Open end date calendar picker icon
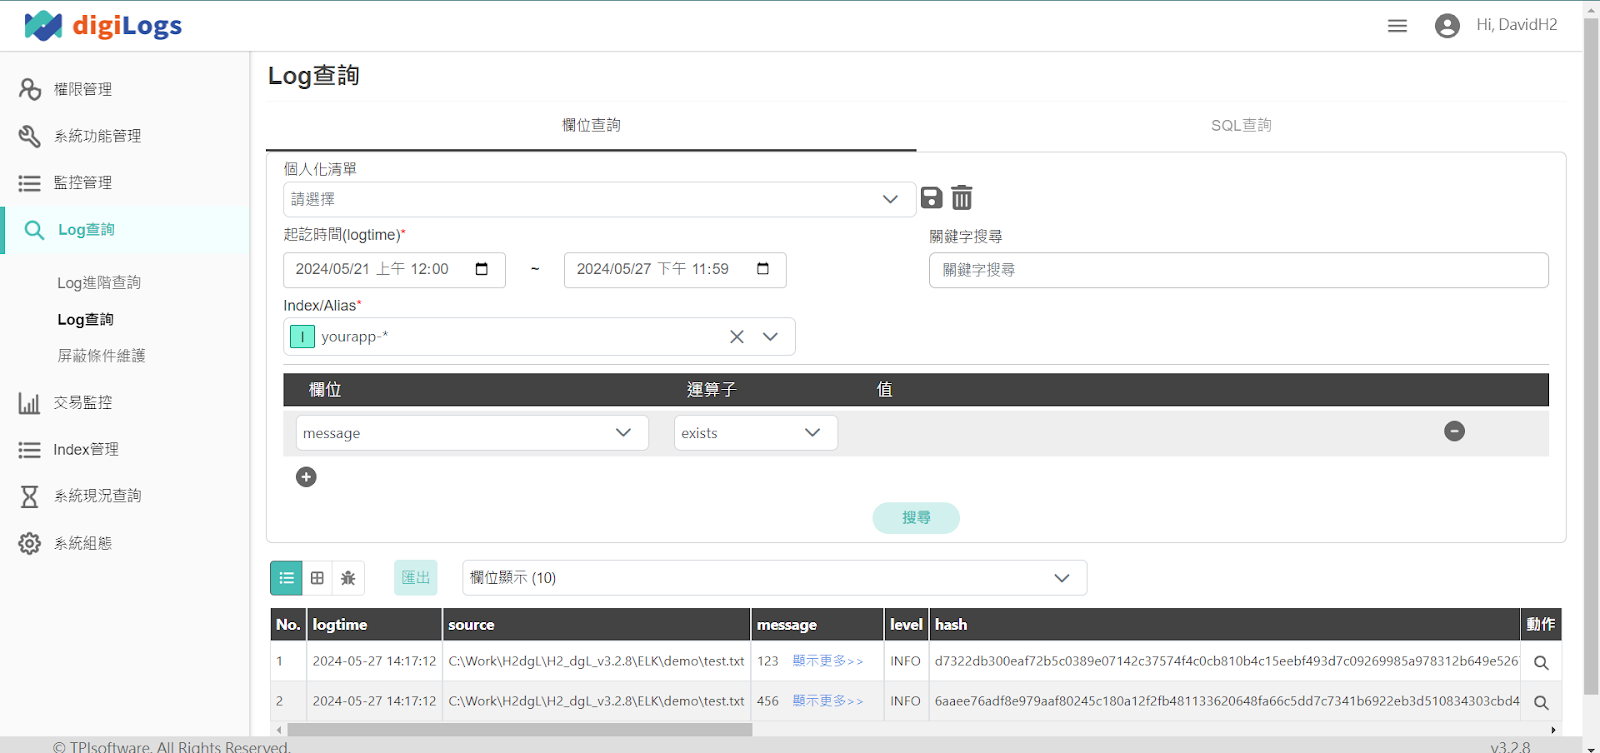 point(763,269)
